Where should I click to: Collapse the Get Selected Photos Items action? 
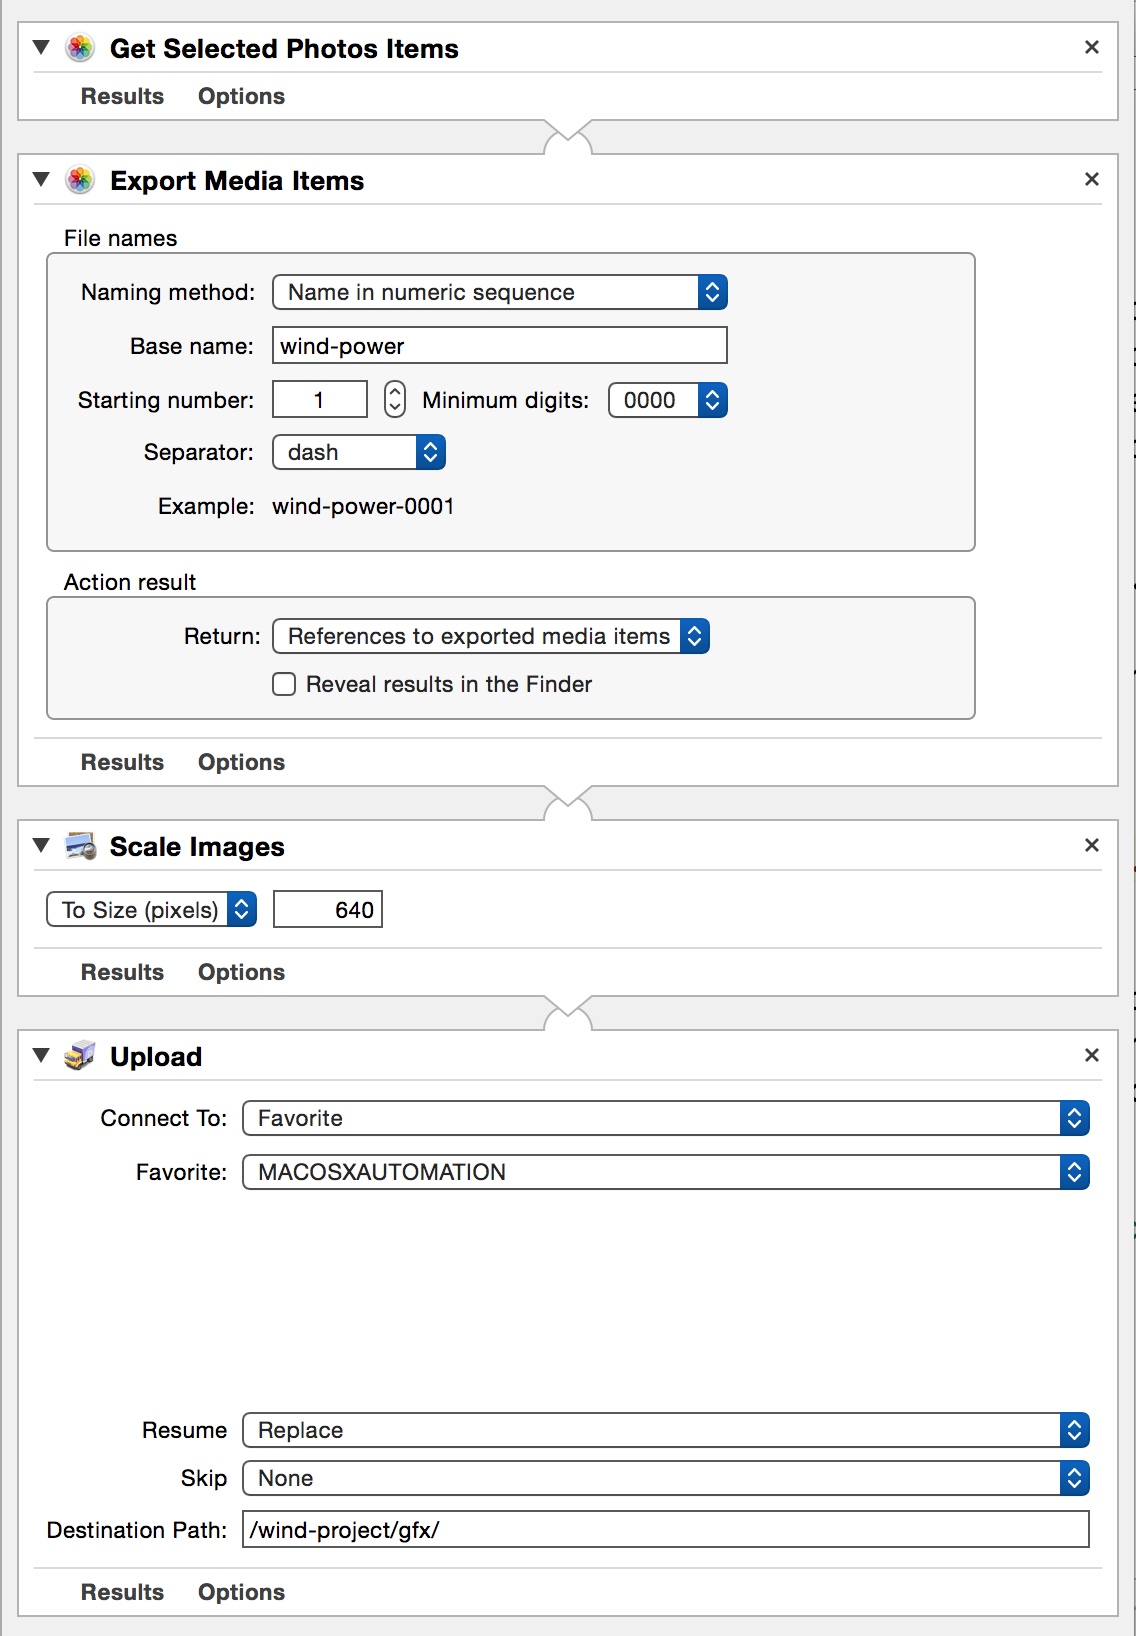[41, 47]
